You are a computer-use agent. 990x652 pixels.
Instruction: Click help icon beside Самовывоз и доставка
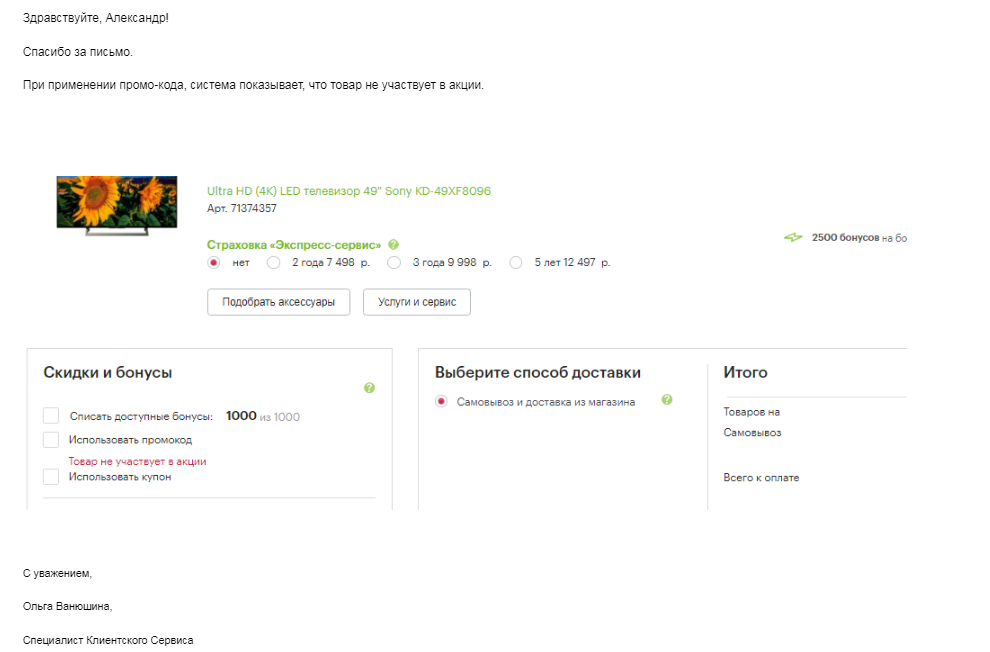(667, 400)
